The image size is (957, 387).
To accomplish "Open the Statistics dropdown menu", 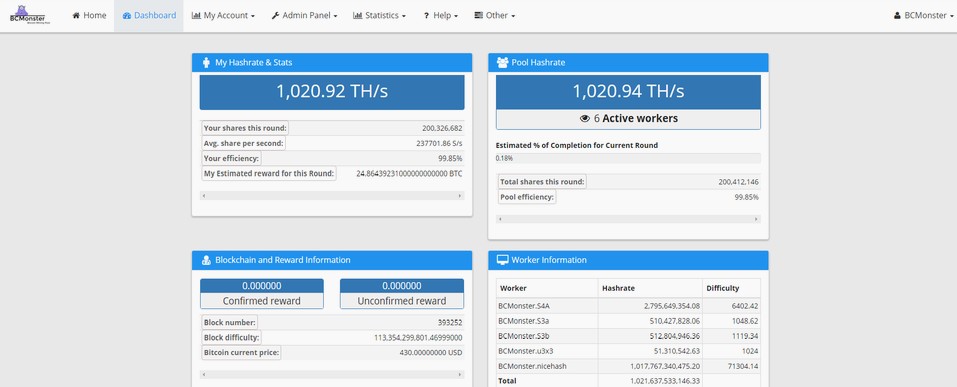I will 380,16.
